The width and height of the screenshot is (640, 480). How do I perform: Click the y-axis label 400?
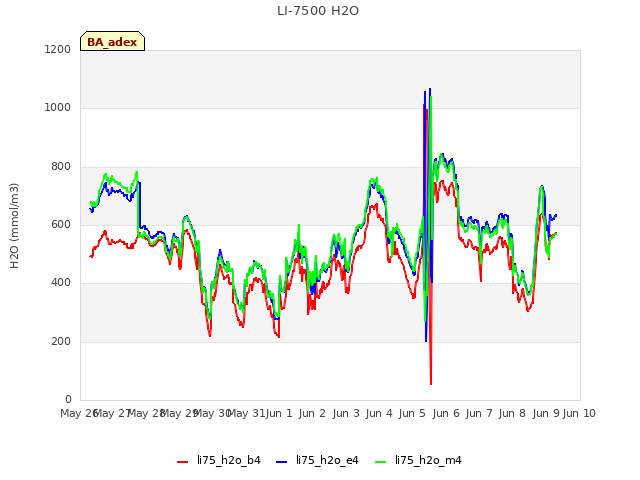[61, 282]
